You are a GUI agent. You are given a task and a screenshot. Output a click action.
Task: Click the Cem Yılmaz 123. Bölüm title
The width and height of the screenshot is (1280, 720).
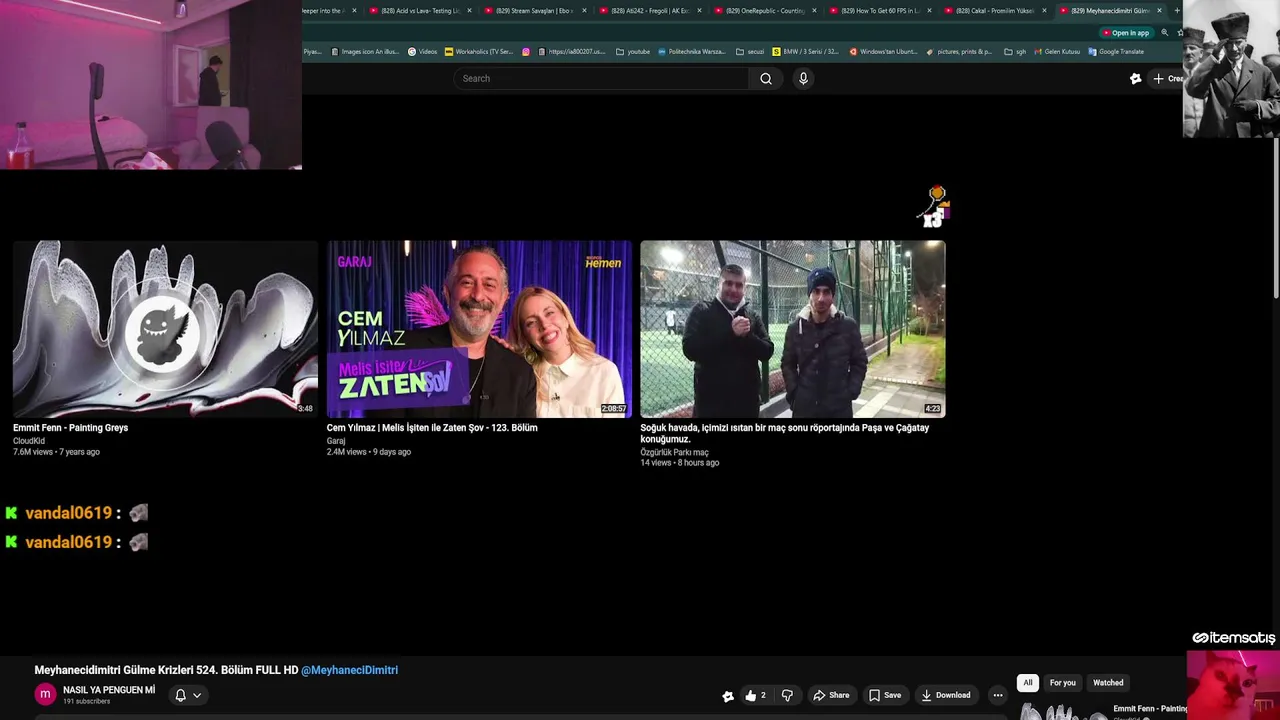pyautogui.click(x=432, y=428)
